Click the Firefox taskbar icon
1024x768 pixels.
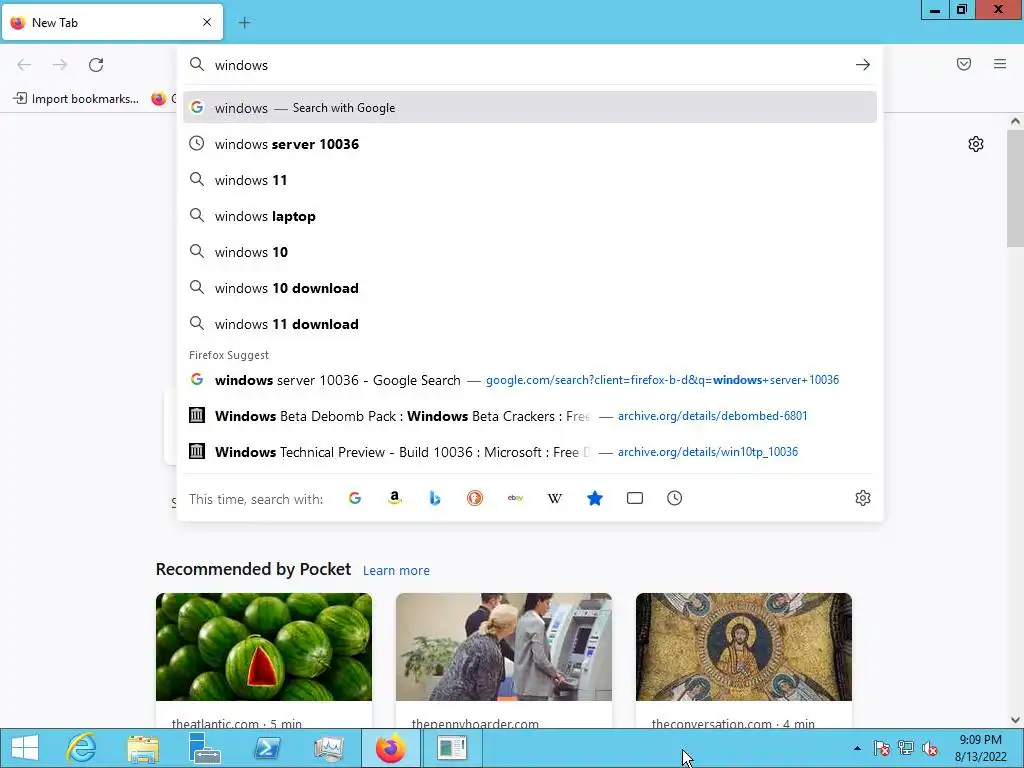point(391,748)
